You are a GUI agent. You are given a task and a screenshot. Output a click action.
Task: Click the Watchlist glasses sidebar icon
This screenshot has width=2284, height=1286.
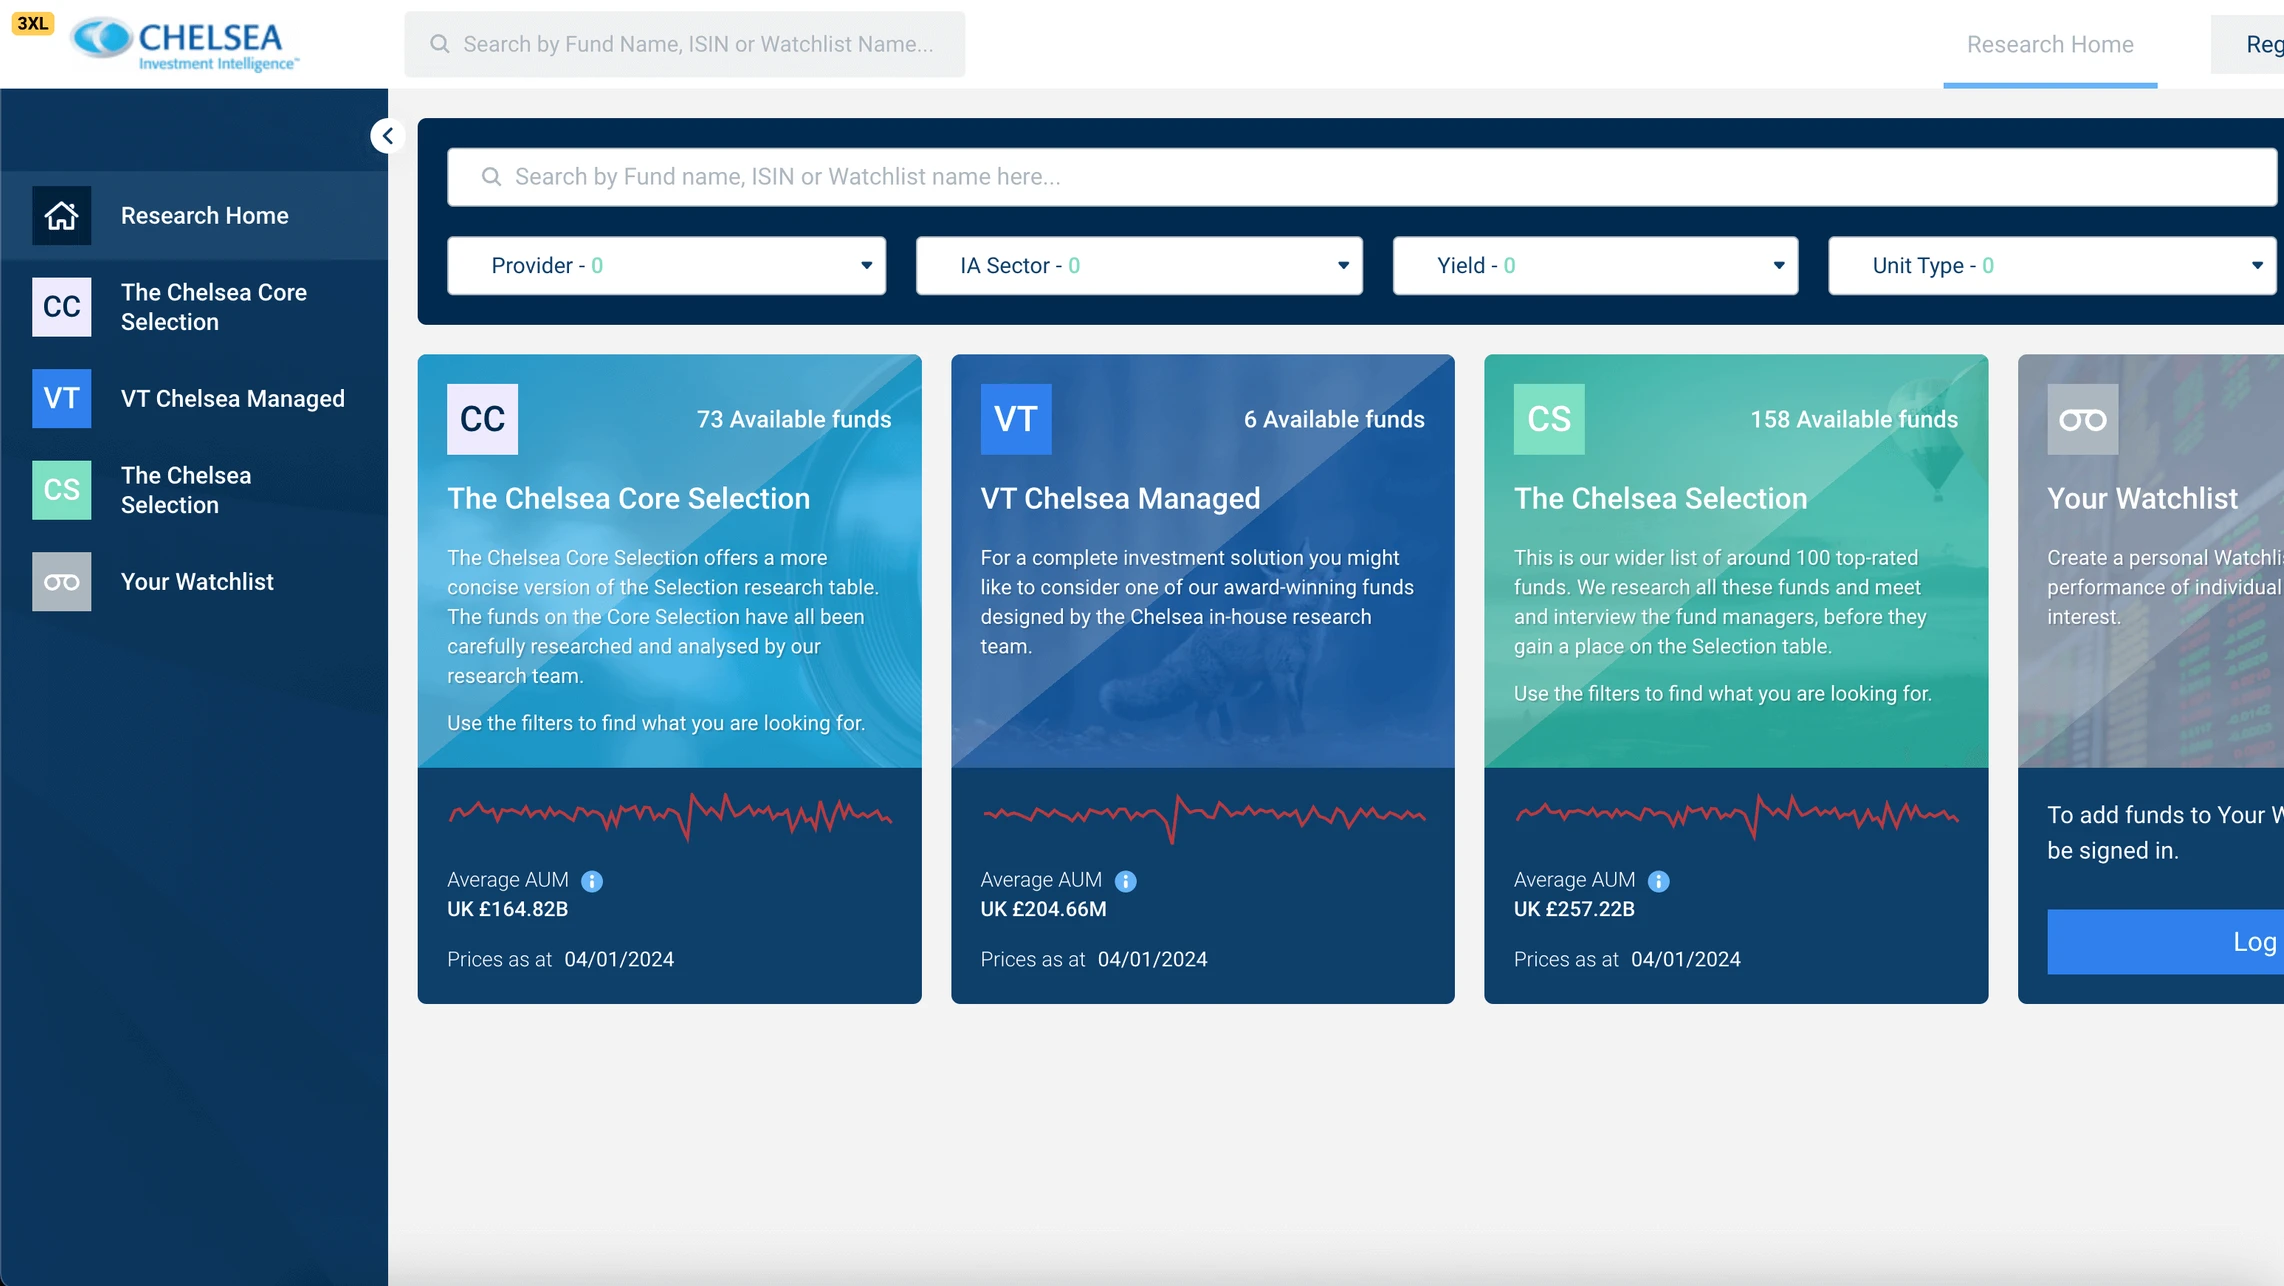[x=61, y=582]
